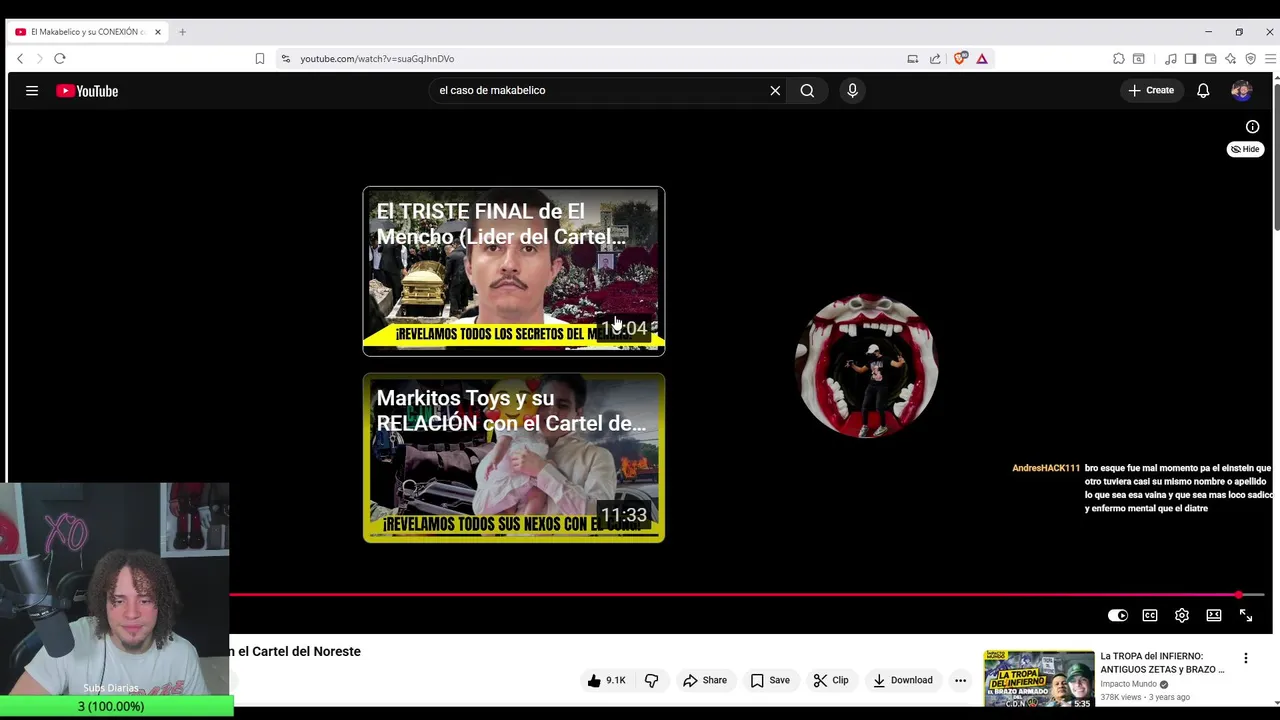Open the La TROPA del INFIERNO video title
The width and height of the screenshot is (1280, 720).
point(1162,663)
